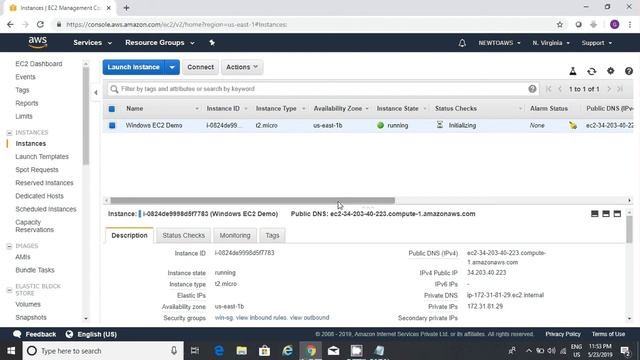
Task: Open AMIs in sidebar
Action: pos(23,257)
